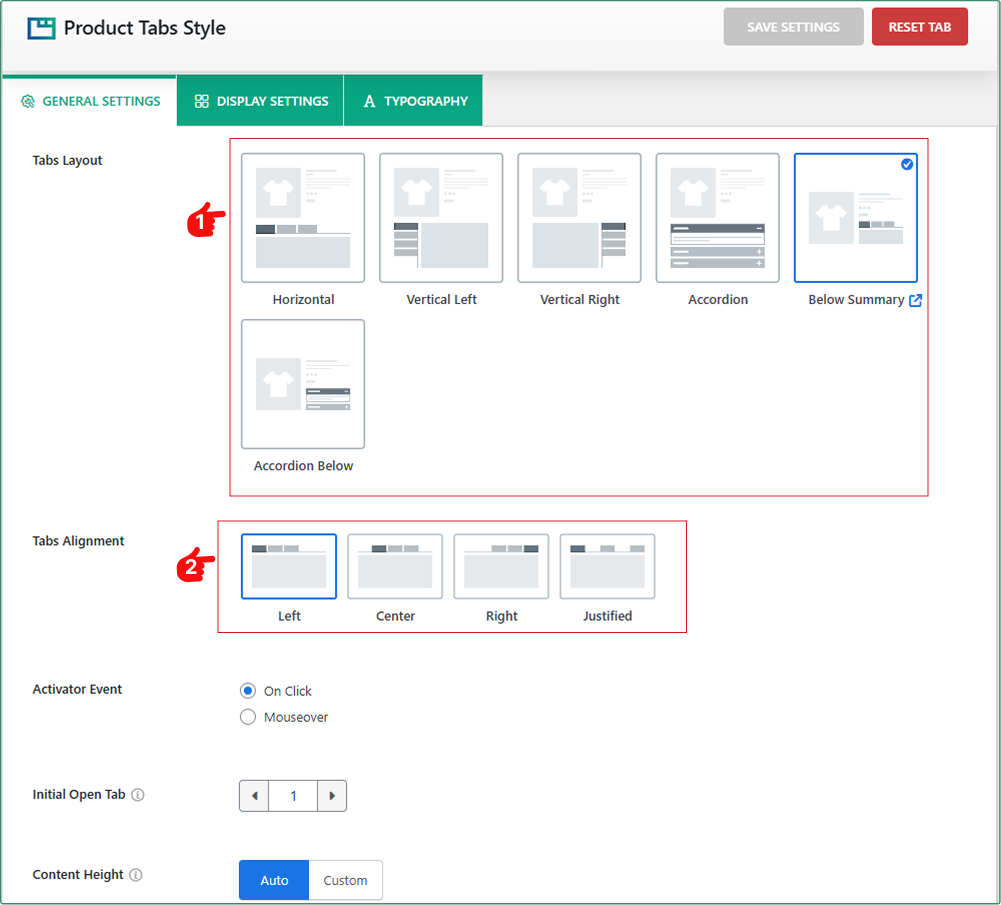Select the Horizontal tabs layout thumbnail
The image size is (1001, 905).
point(303,218)
